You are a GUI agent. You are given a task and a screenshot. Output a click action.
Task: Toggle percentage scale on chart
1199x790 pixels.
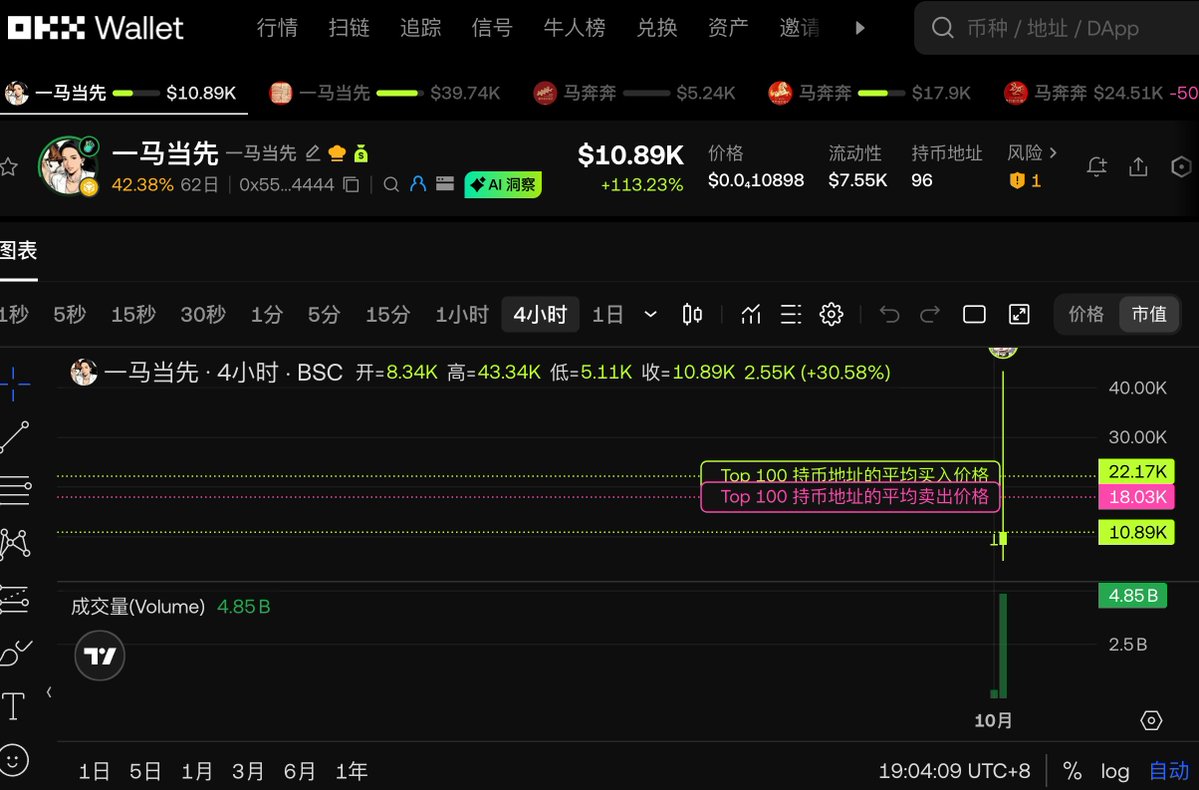[x=1072, y=771]
